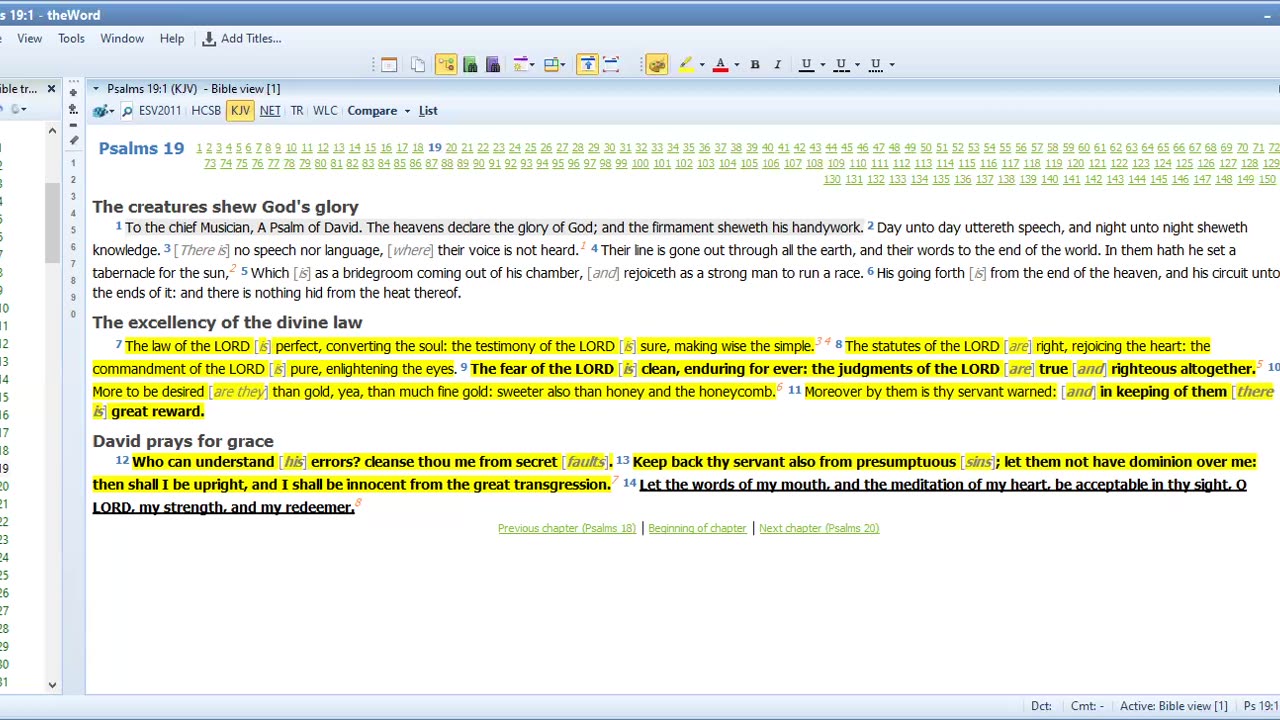1280x720 pixels.
Task: Go to Psalms chapter 1
Action: [x=199, y=148]
